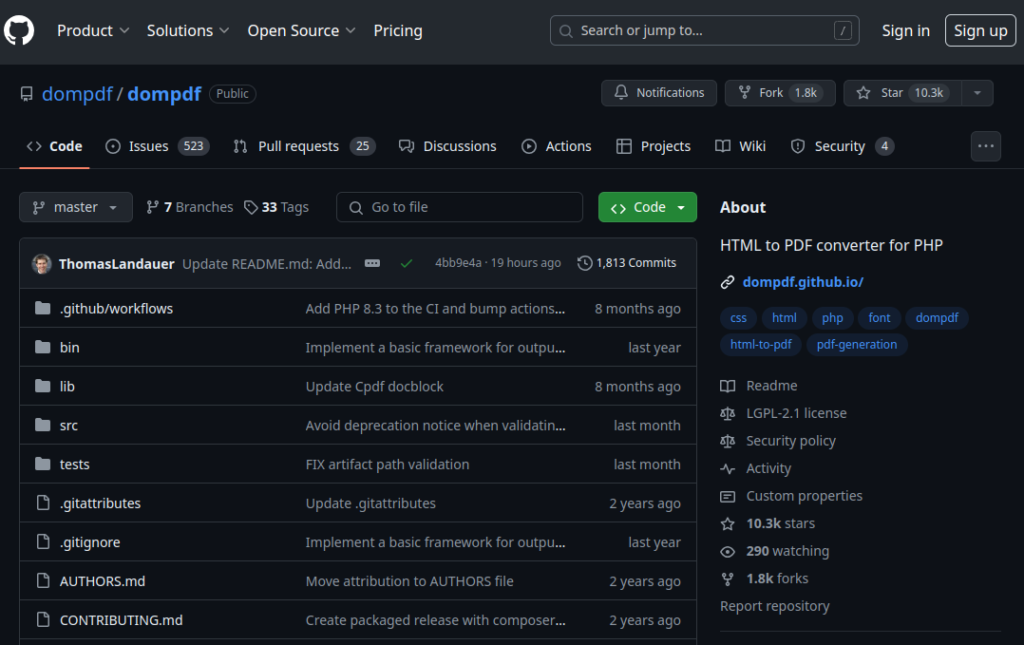Open the tests folder
The height and width of the screenshot is (645, 1024).
(x=74, y=464)
